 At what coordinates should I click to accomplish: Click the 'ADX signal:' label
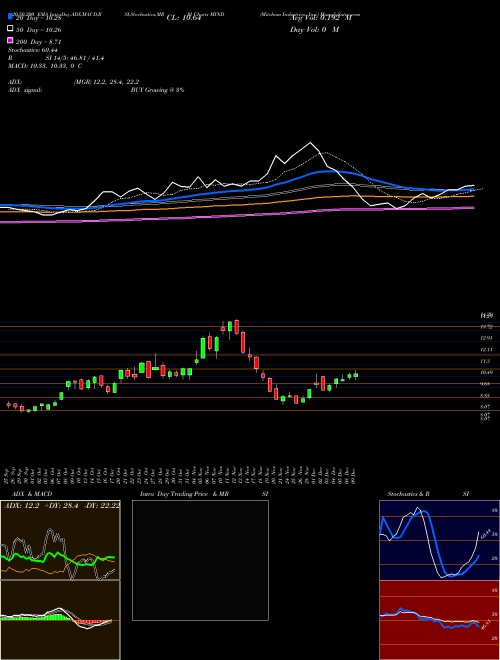[x=24, y=90]
